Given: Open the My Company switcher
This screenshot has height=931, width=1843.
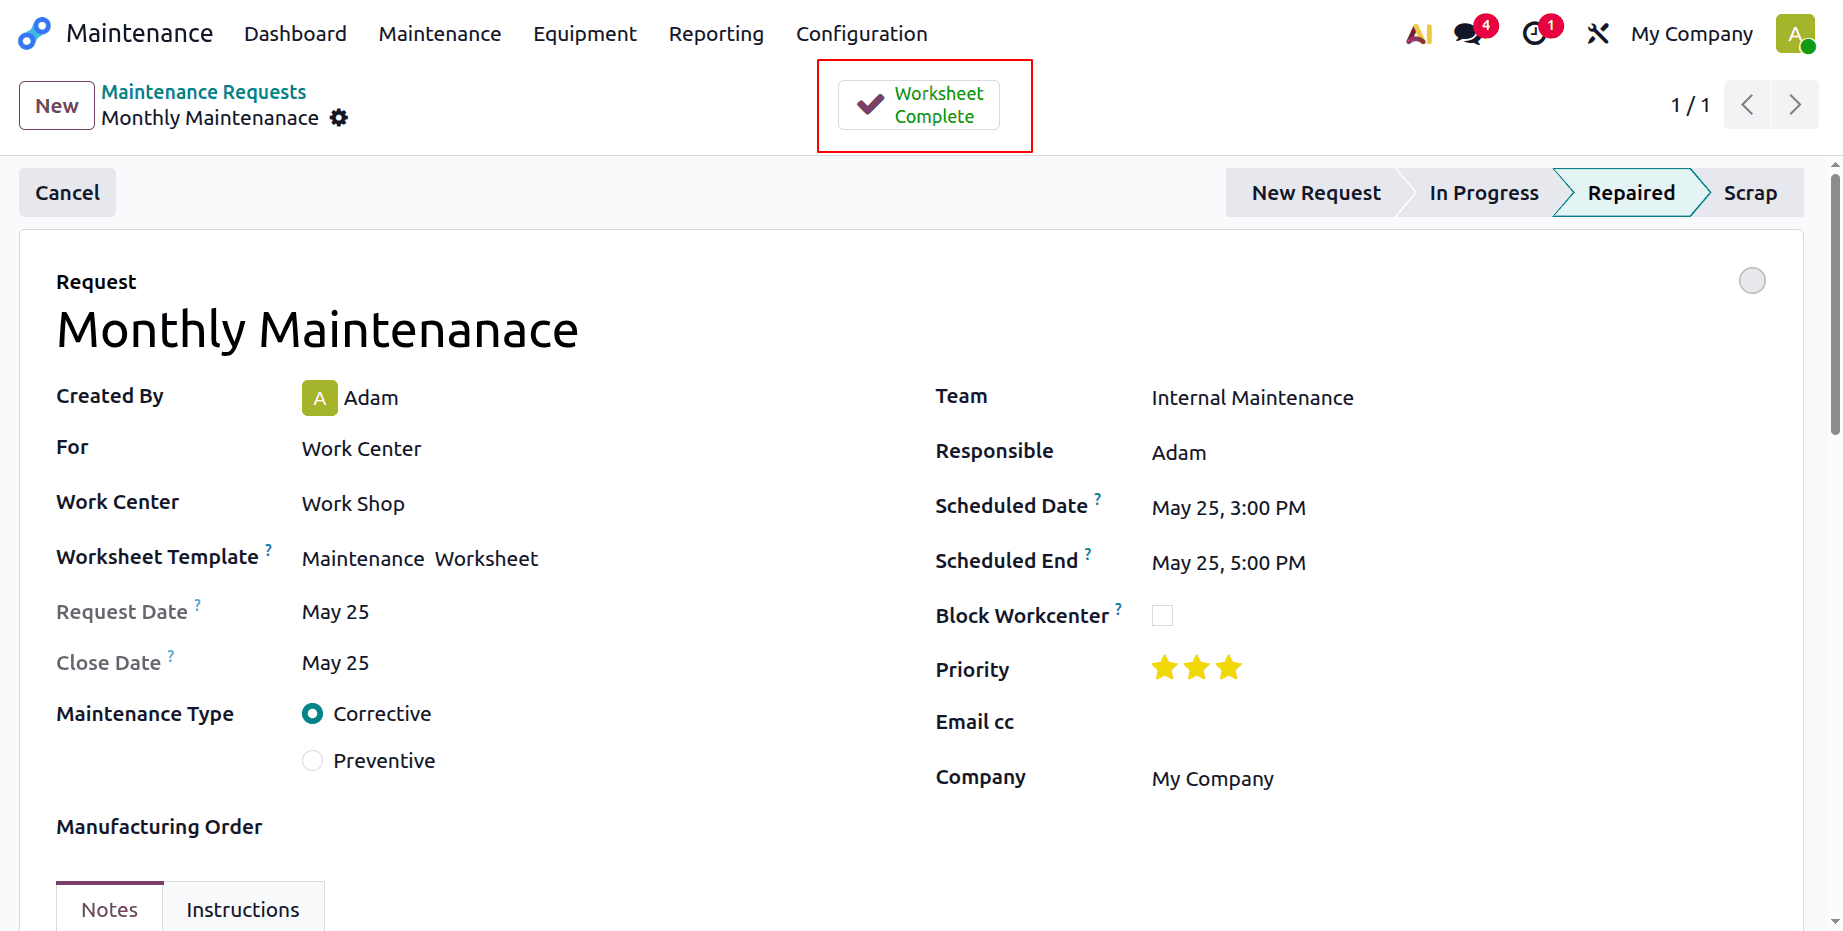Looking at the screenshot, I should [x=1692, y=34].
